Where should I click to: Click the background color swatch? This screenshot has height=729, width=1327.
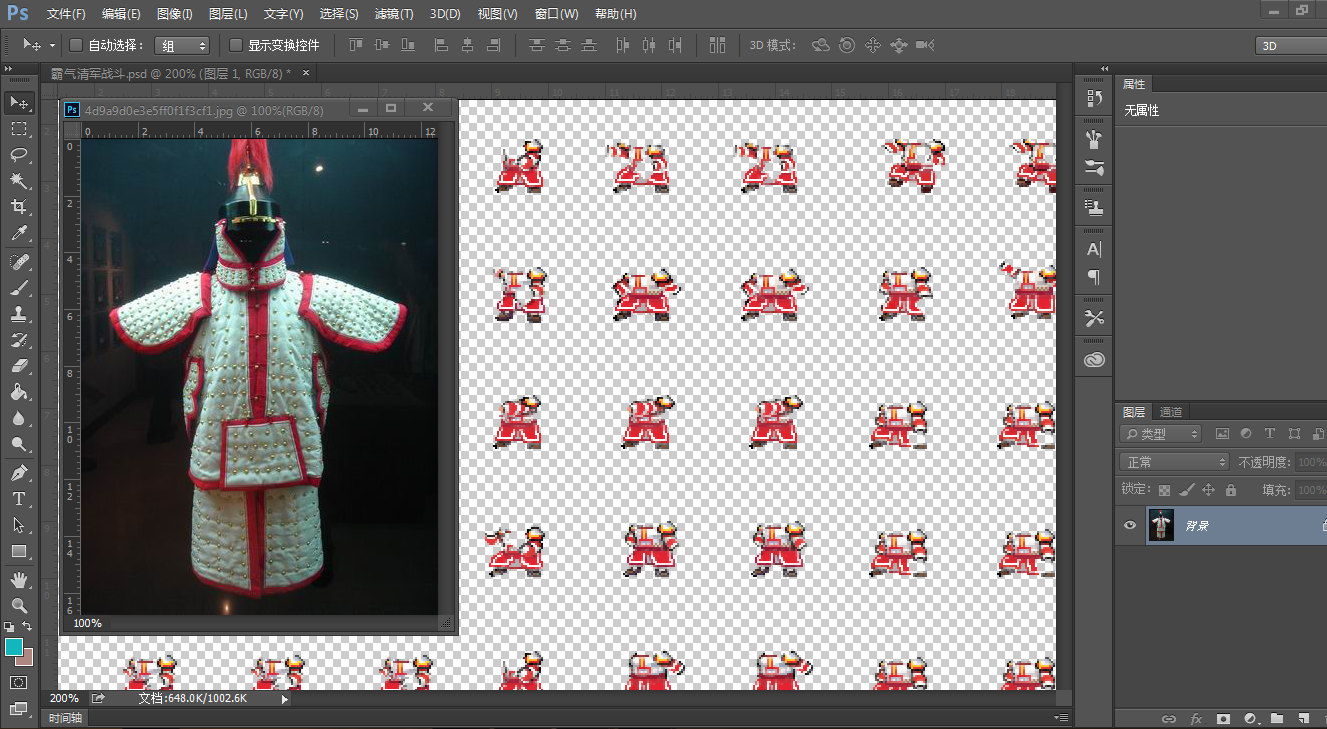coord(26,657)
